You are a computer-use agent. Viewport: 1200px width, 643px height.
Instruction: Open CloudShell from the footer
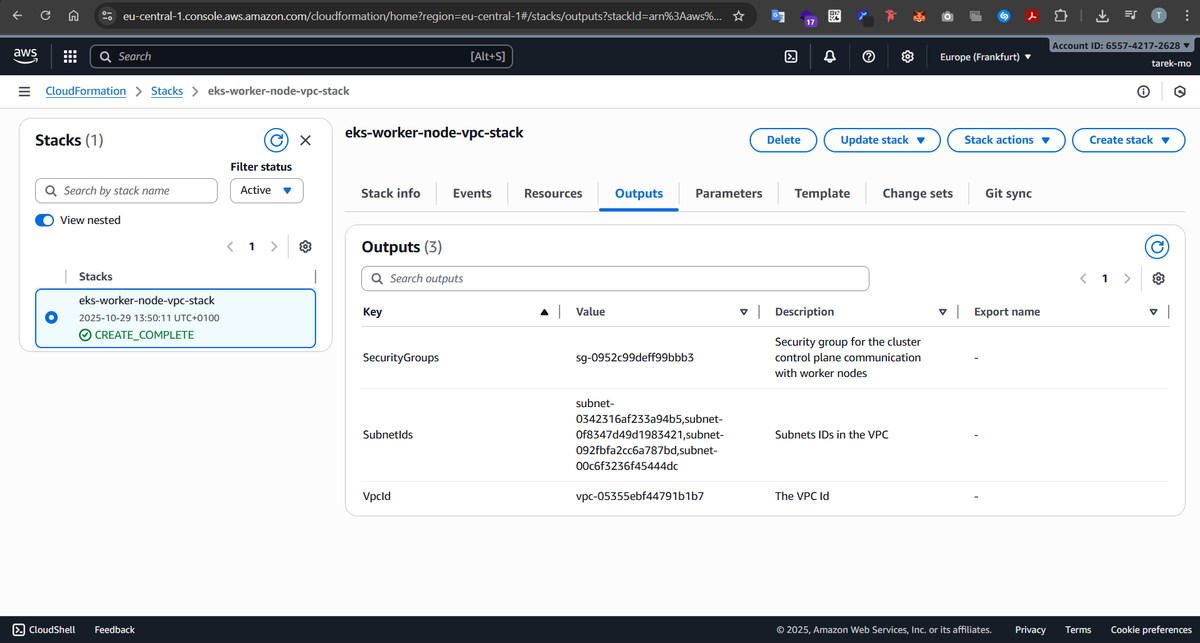(43, 629)
